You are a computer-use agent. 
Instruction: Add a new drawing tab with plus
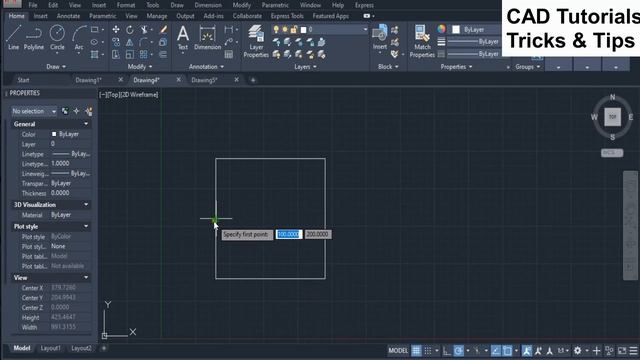coord(253,80)
